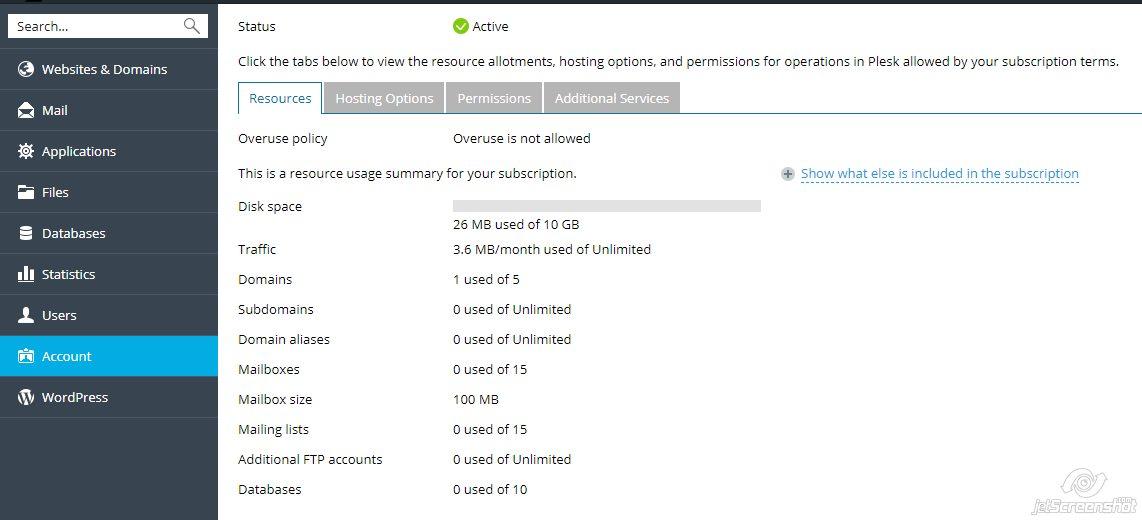Click the Mail envelope icon in sidebar
The image size is (1142, 520).
26,110
